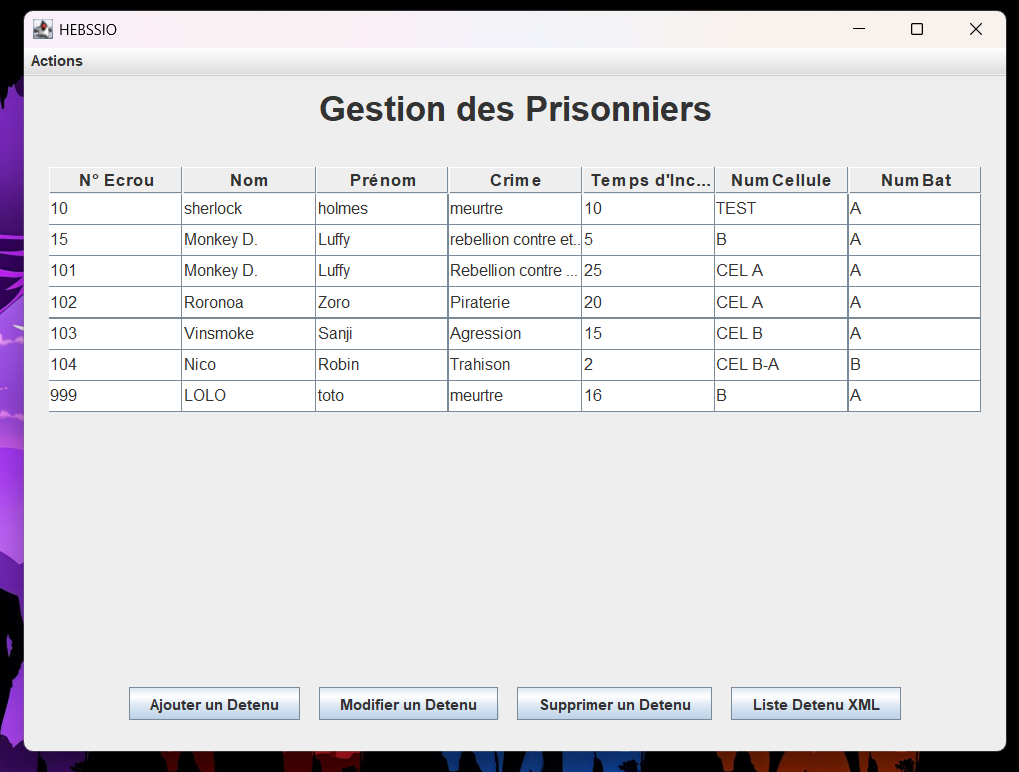Click the Crime column header
1019x772 pixels.
tap(515, 180)
